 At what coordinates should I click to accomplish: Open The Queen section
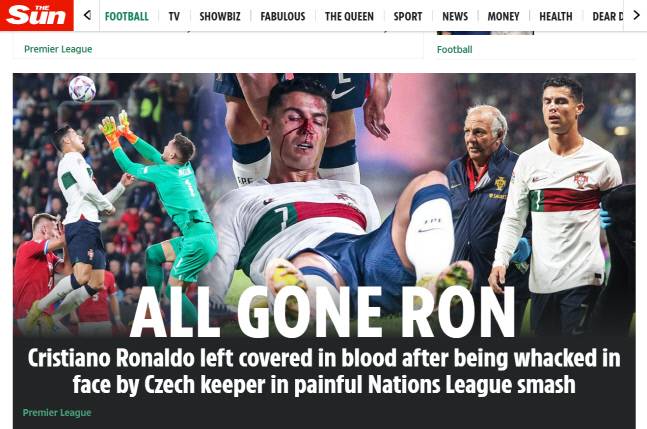[x=349, y=16]
